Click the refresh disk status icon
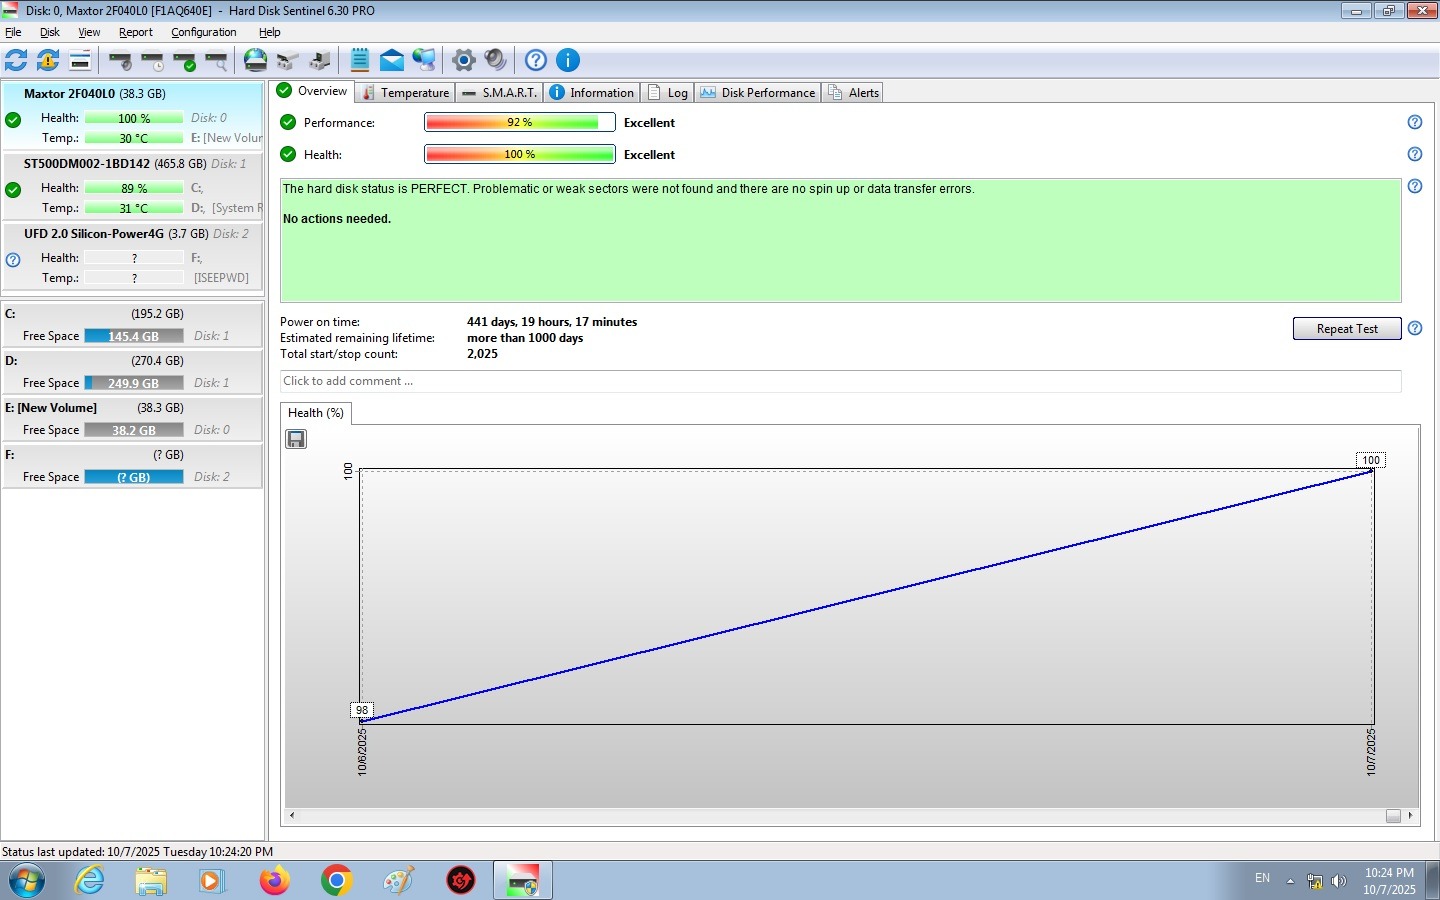The height and width of the screenshot is (900, 1440). click(16, 60)
